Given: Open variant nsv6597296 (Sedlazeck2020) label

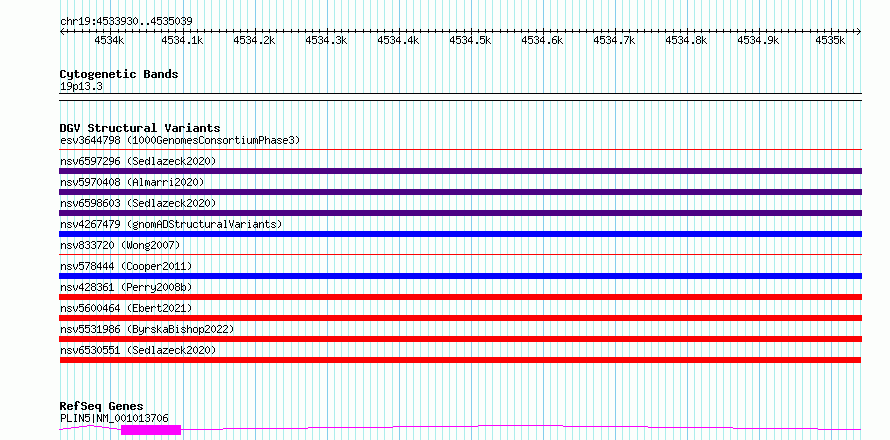Looking at the screenshot, I should (x=138, y=161).
